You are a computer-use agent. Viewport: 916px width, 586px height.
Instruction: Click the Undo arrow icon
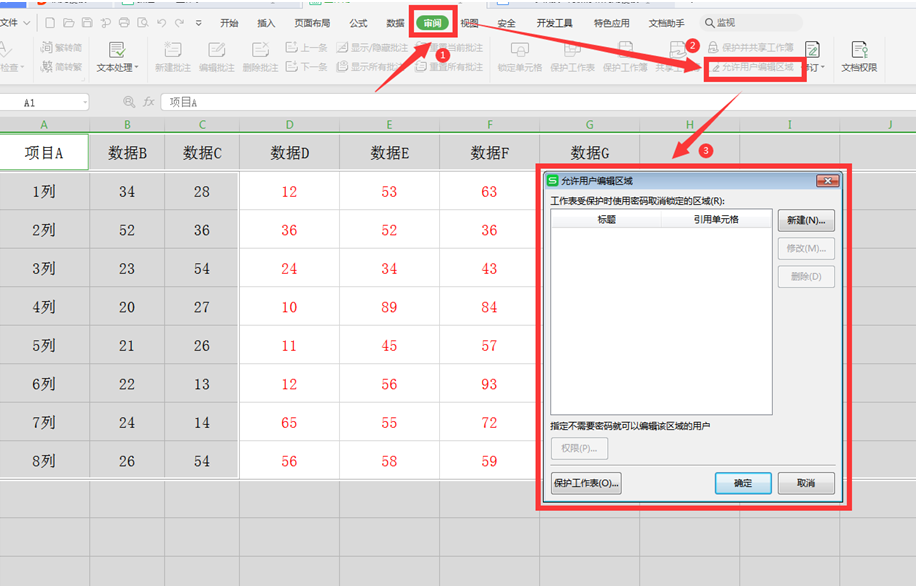coord(162,23)
